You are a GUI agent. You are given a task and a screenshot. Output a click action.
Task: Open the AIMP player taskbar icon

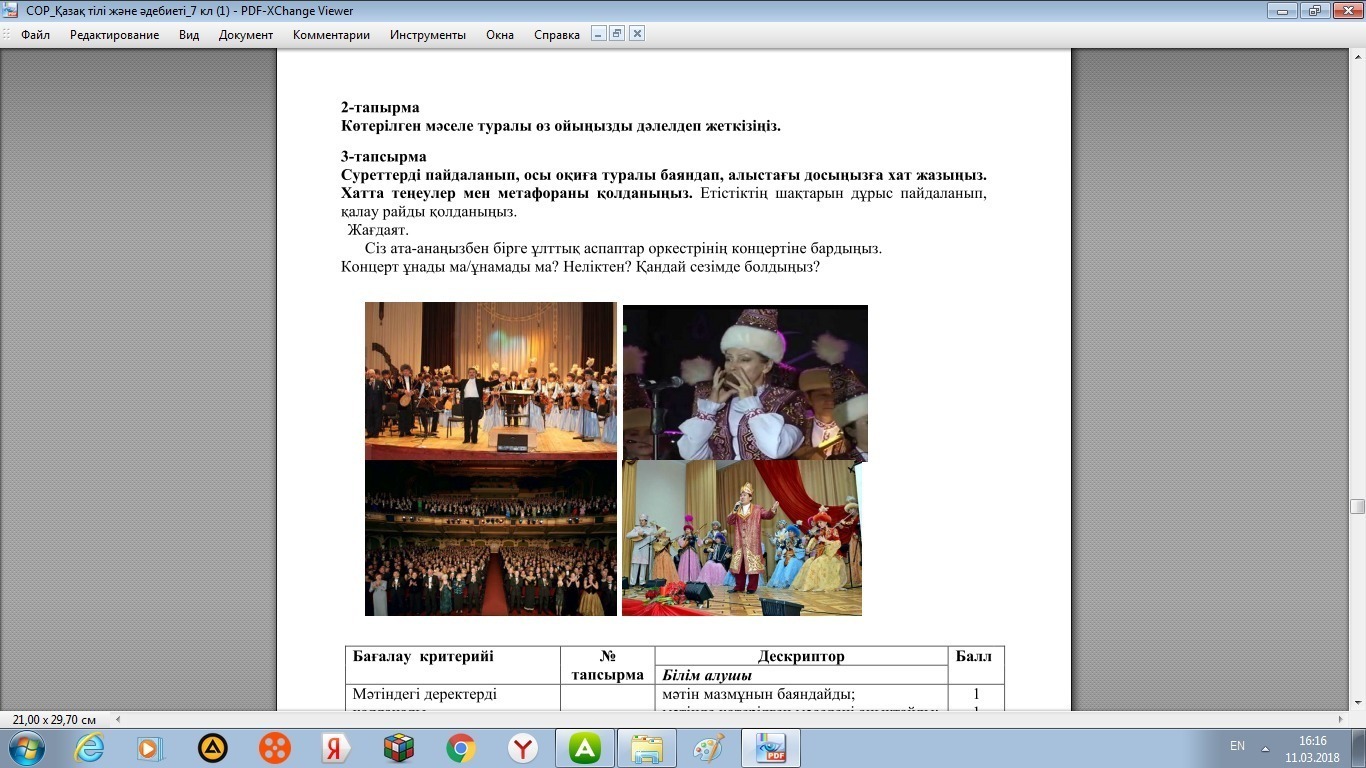coord(212,748)
